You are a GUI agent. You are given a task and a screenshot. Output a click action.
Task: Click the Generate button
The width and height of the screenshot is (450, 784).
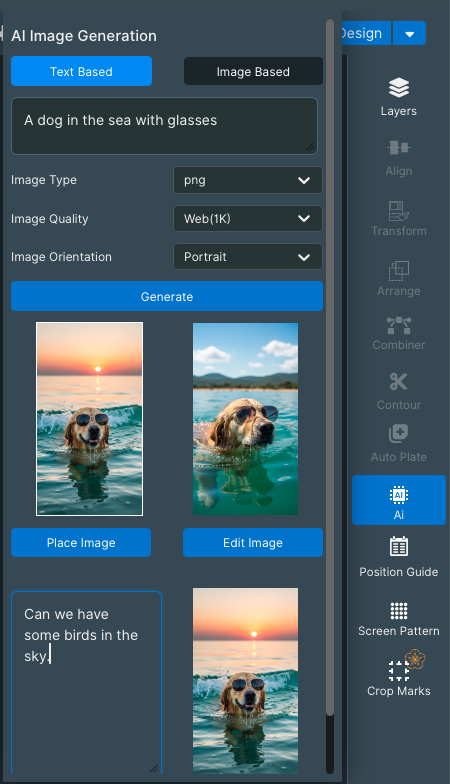167,296
